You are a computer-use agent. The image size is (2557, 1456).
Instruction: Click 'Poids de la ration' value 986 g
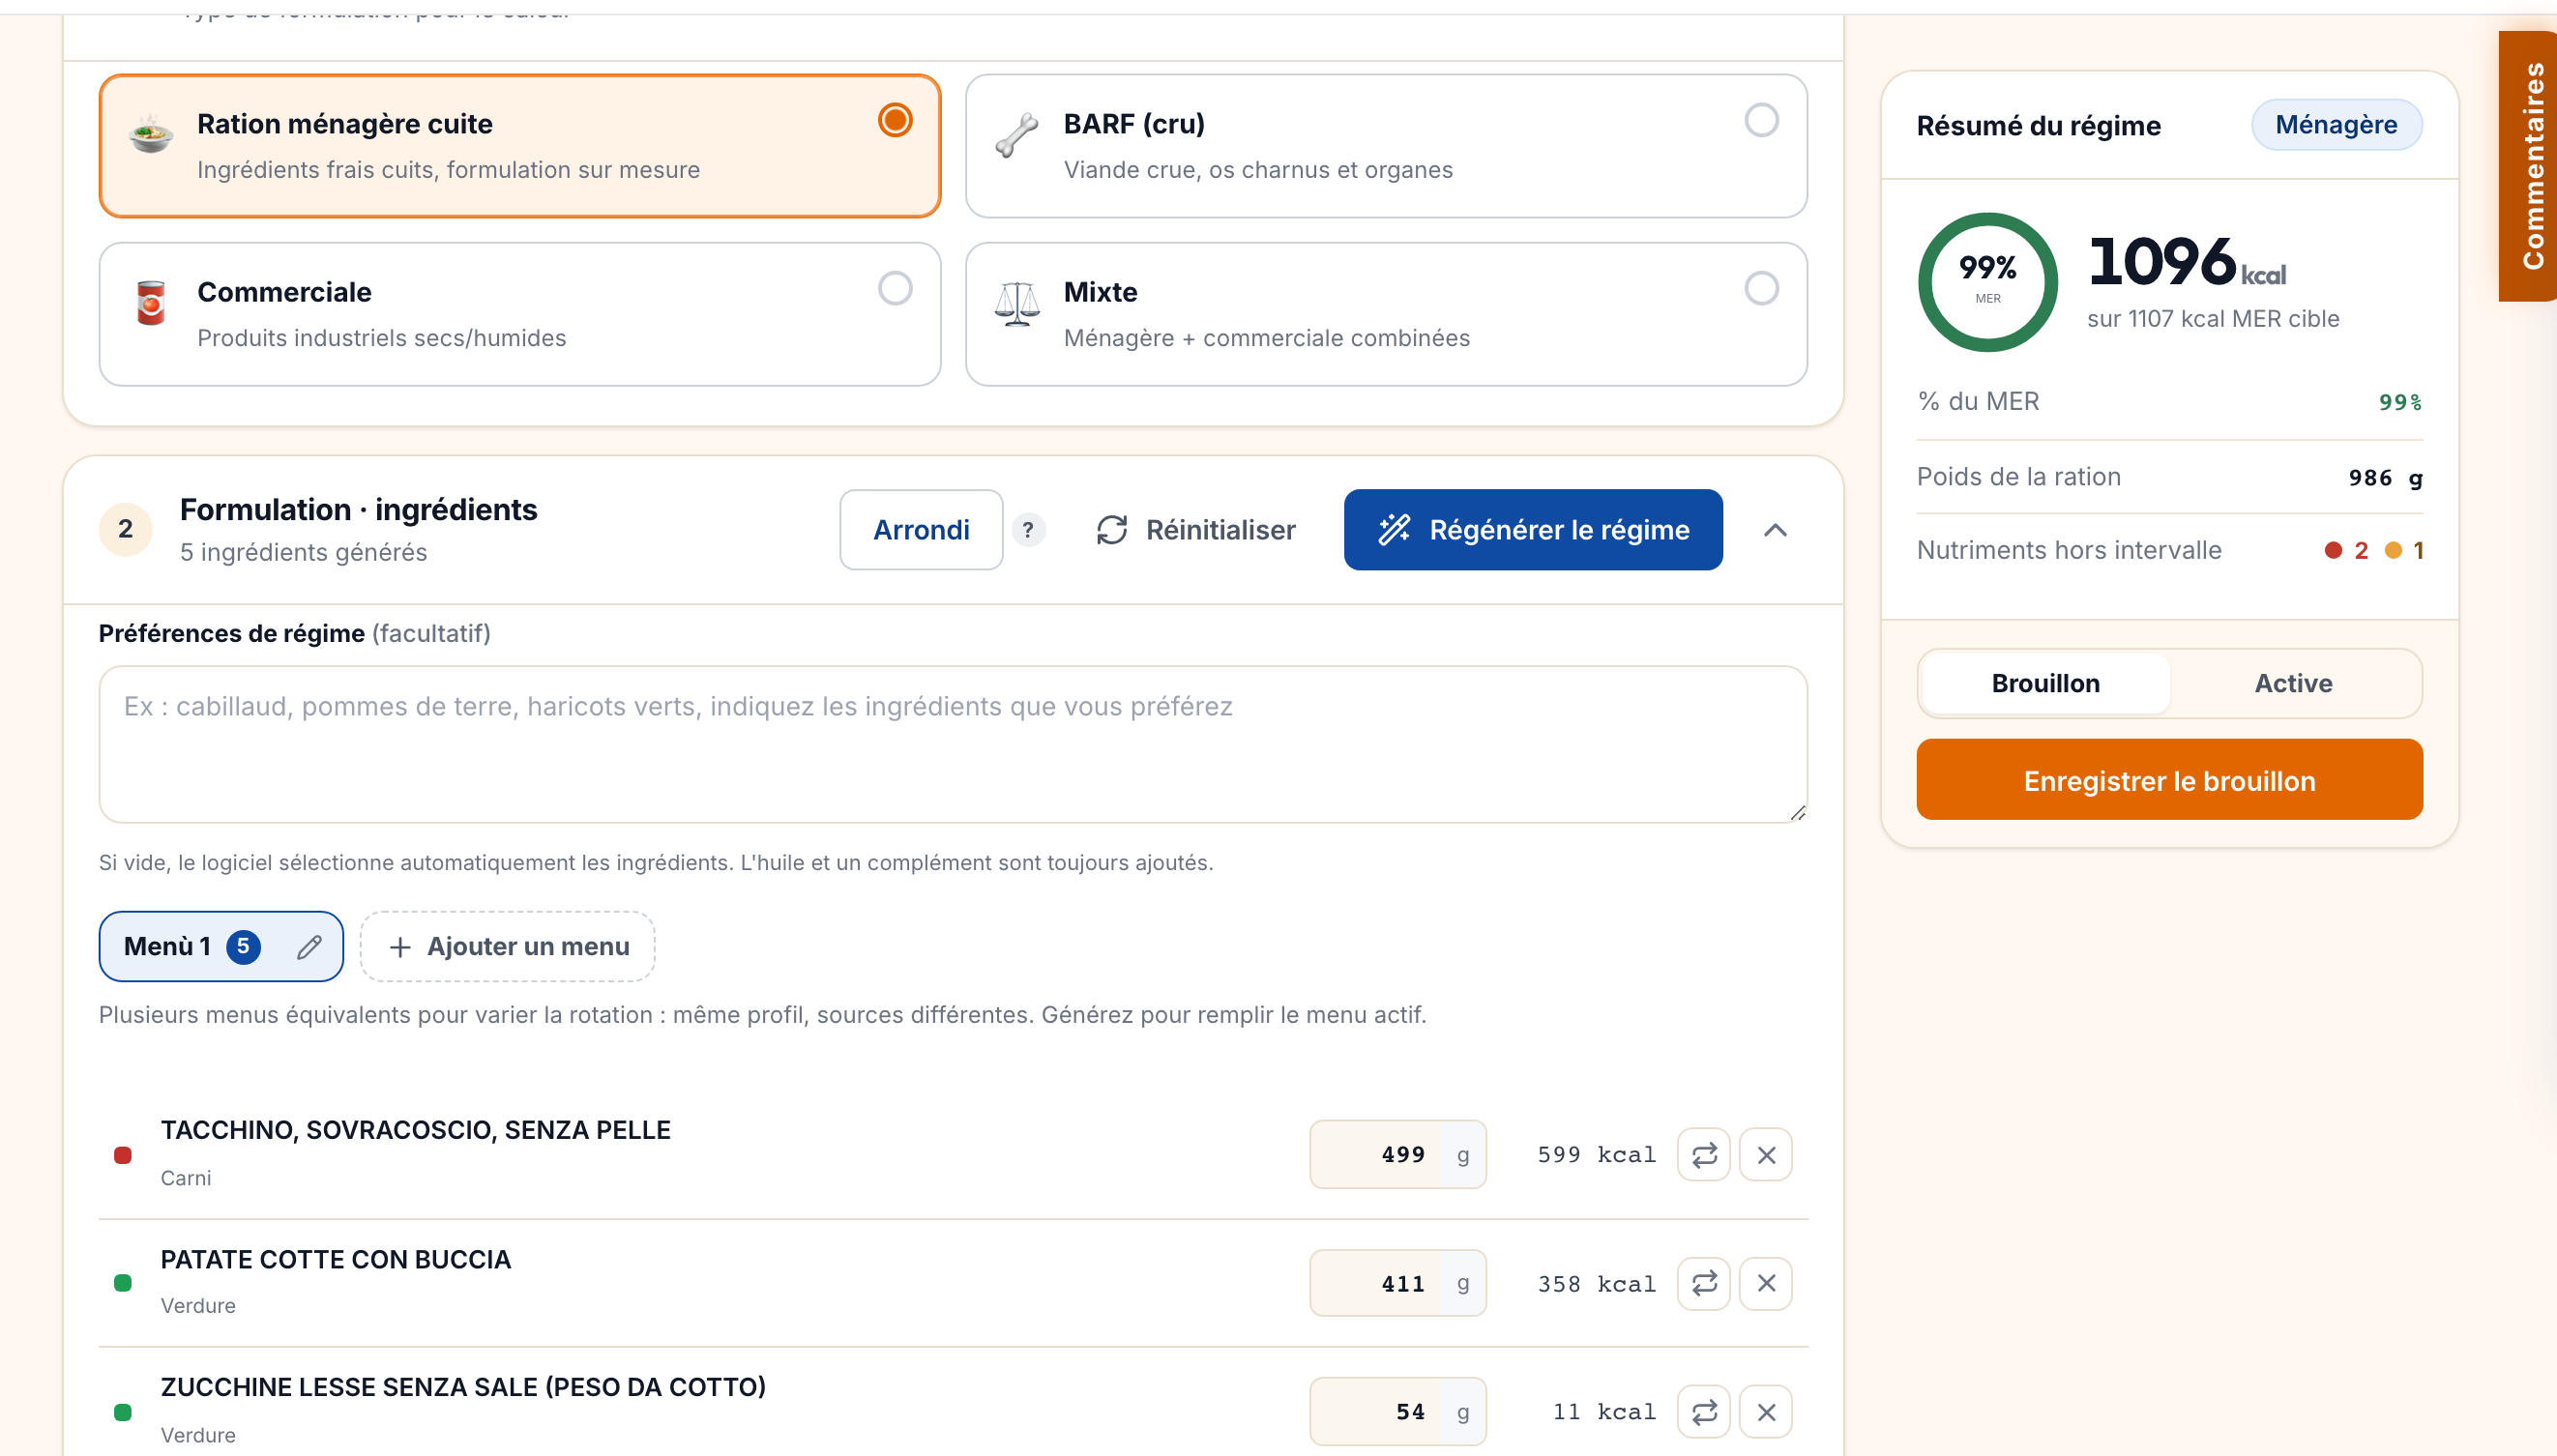(x=2385, y=478)
